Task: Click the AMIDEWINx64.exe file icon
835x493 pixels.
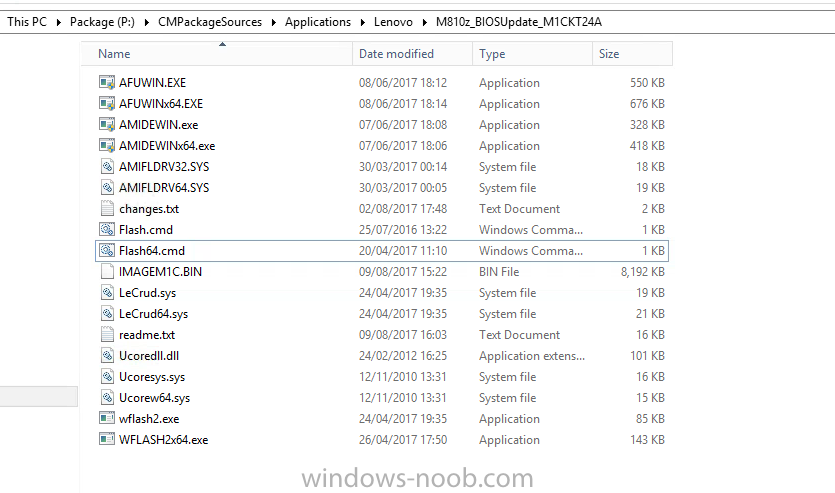Action: point(107,145)
